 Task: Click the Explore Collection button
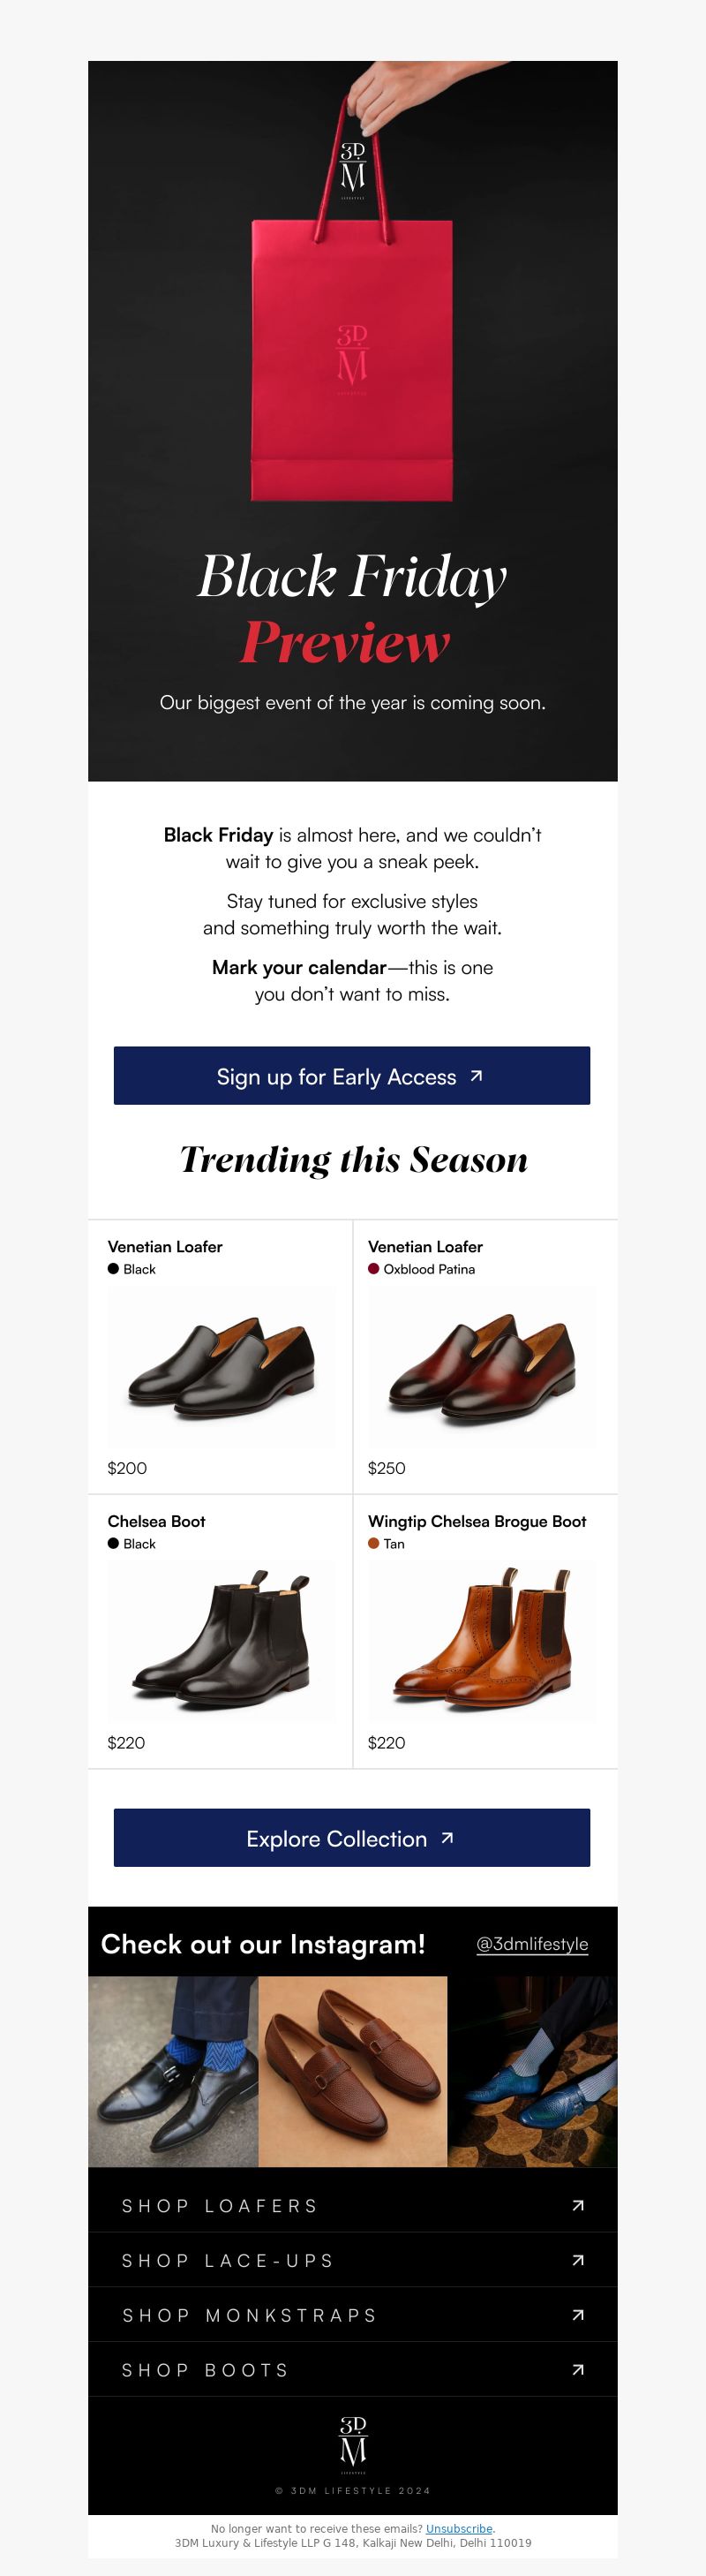(352, 1838)
